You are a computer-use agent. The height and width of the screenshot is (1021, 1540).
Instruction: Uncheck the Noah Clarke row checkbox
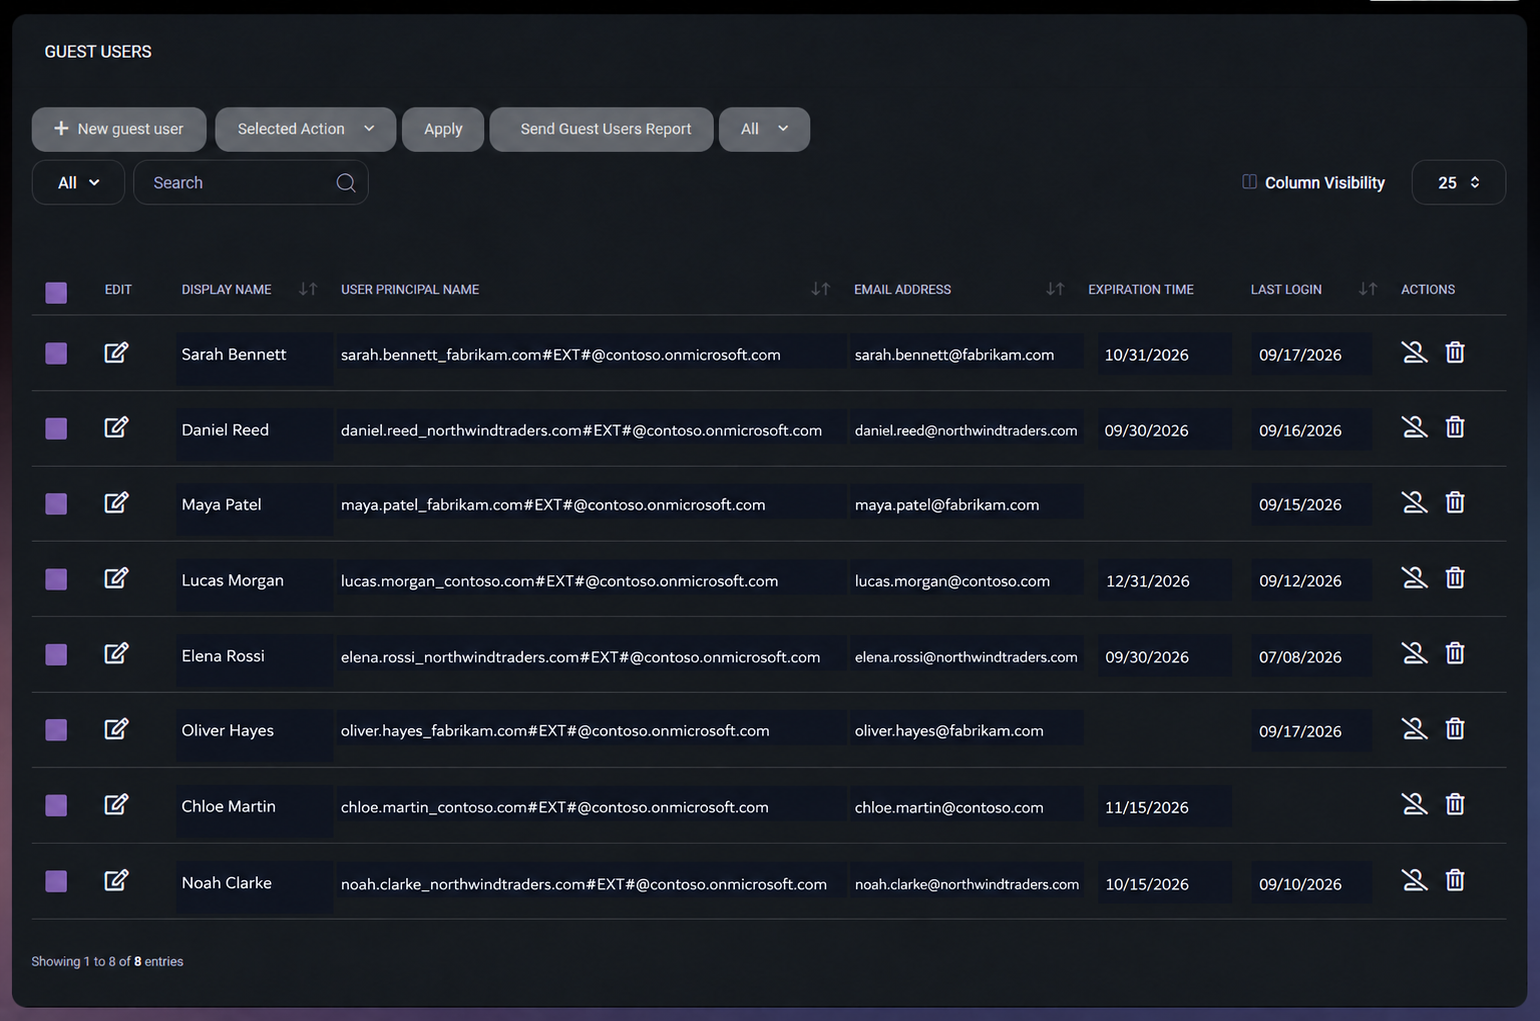[x=56, y=881]
